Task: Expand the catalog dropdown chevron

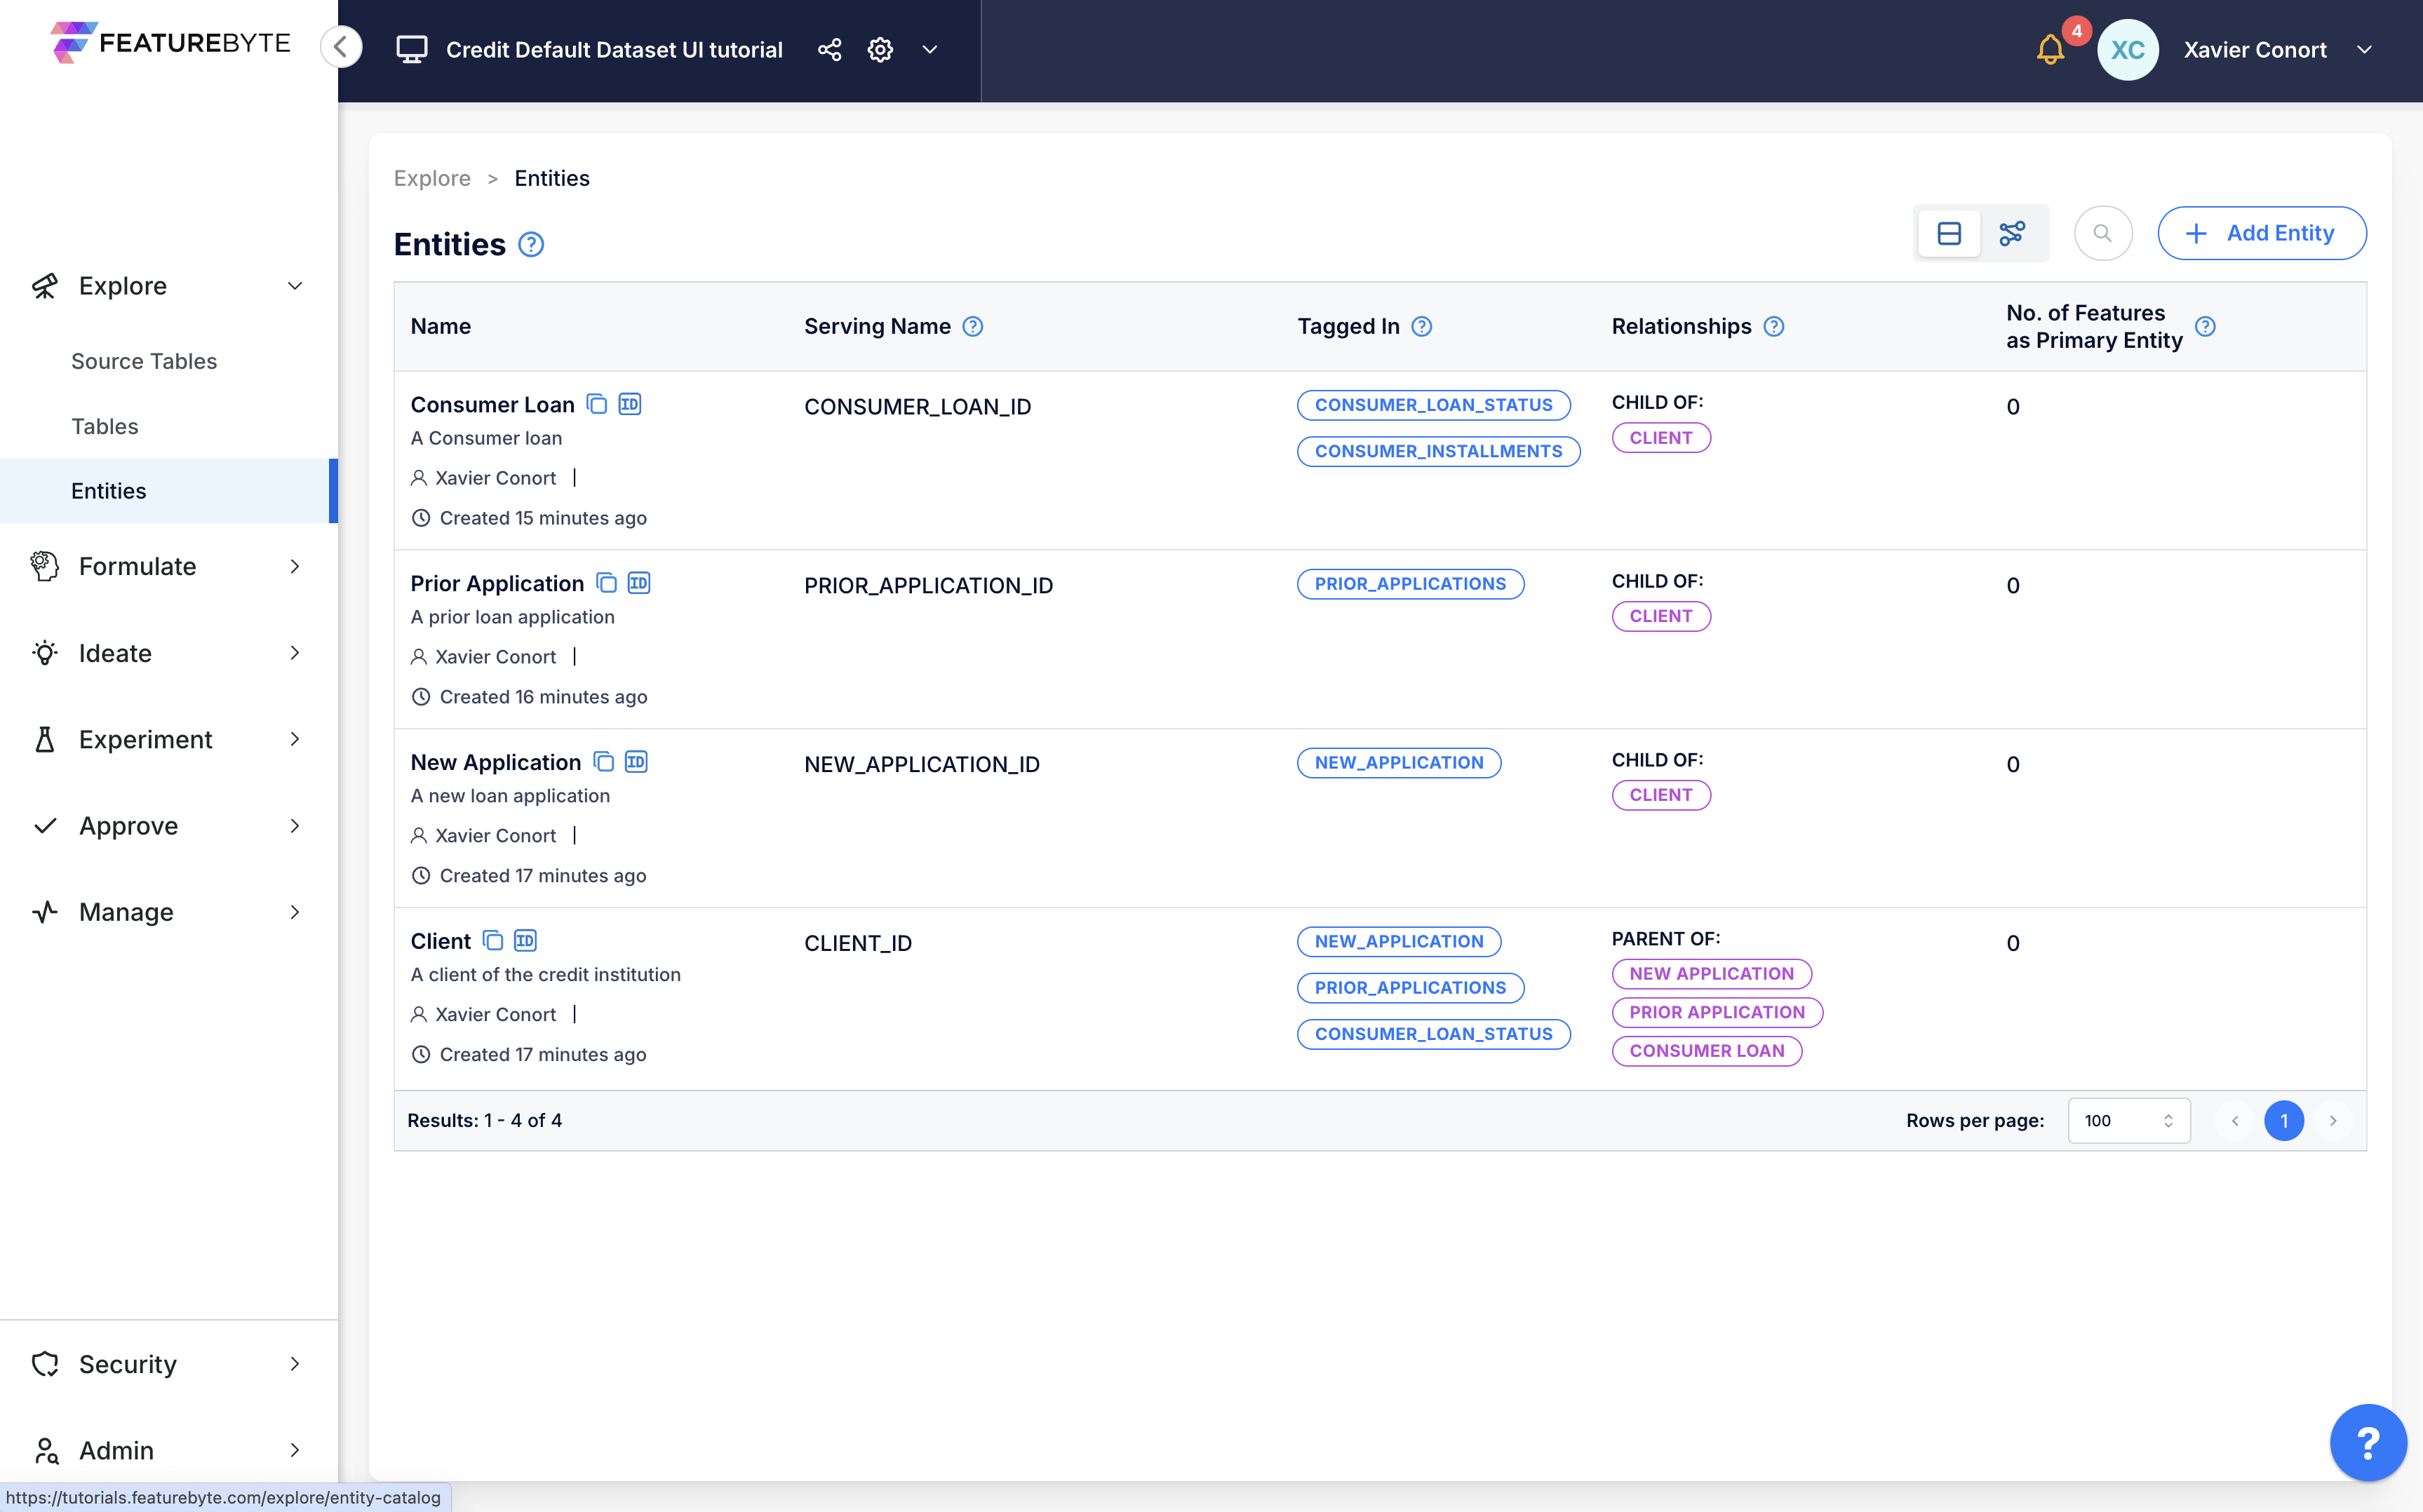Action: pyautogui.click(x=930, y=49)
